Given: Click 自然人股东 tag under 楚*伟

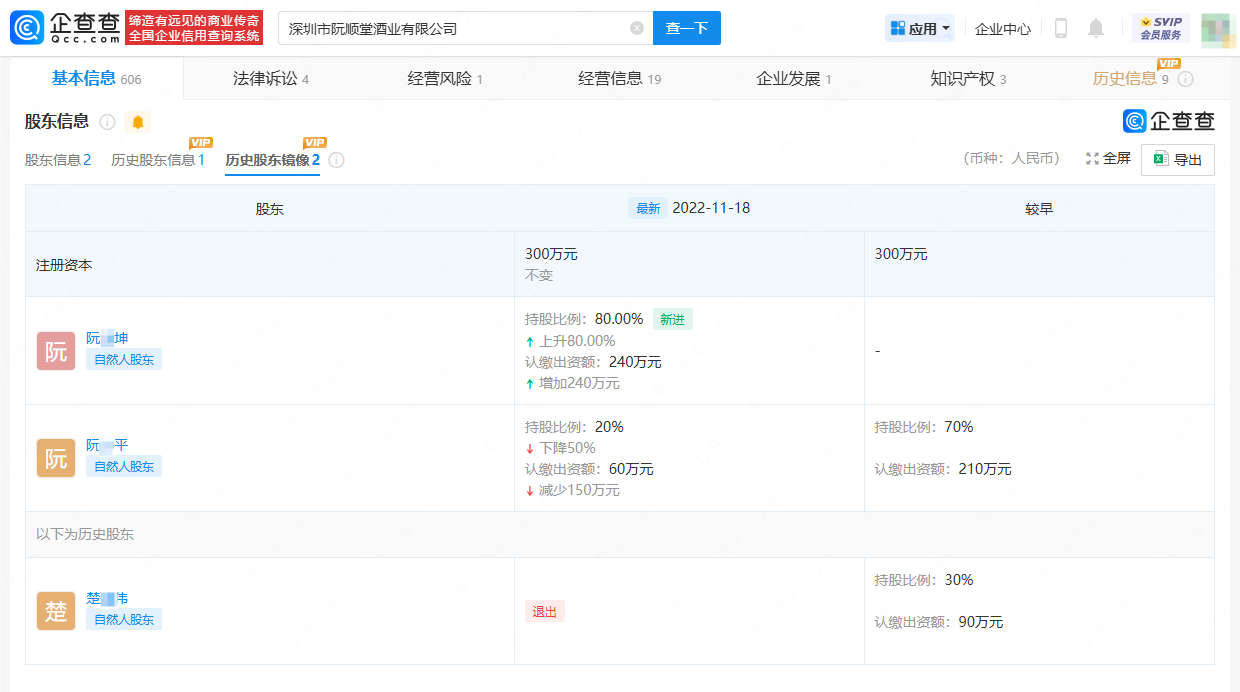Looking at the screenshot, I should [x=124, y=619].
